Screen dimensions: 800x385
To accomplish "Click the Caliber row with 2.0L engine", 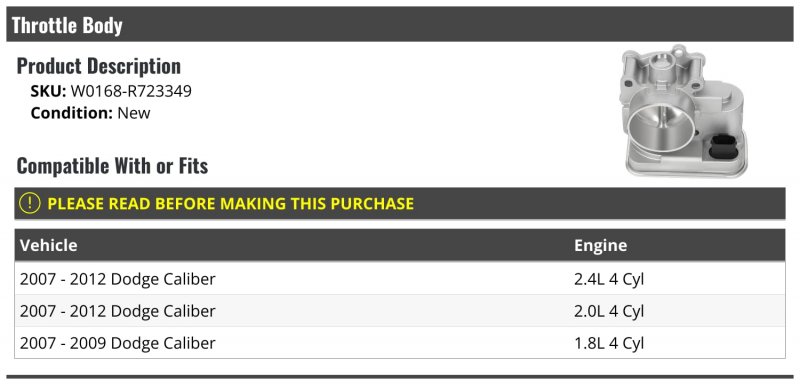I will point(400,311).
